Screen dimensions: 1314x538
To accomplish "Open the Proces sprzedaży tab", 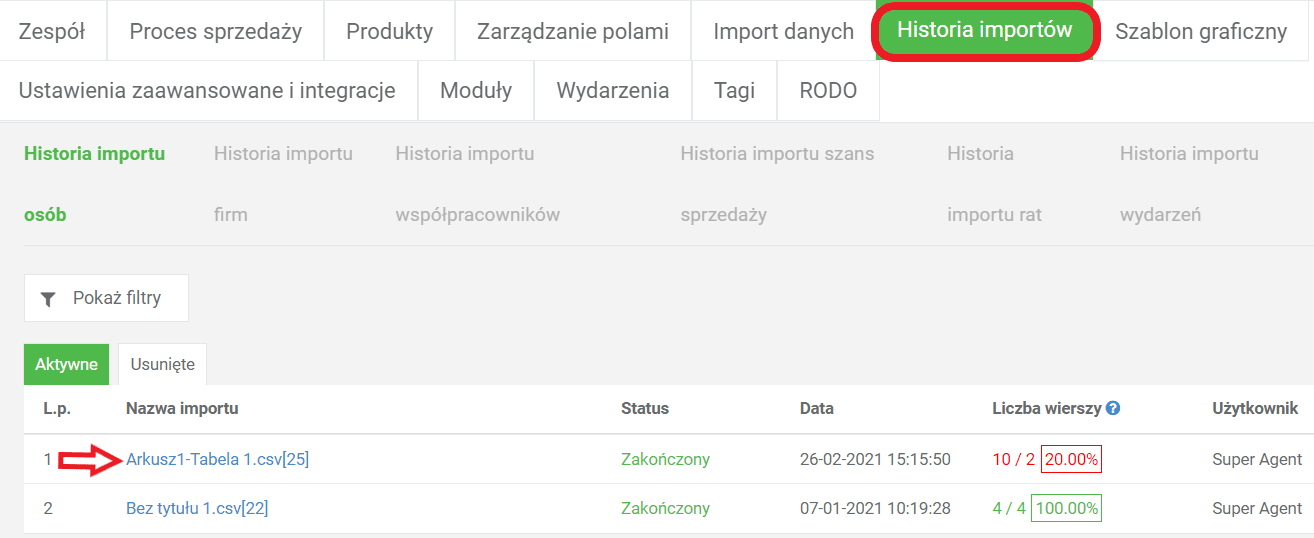I will [x=215, y=31].
